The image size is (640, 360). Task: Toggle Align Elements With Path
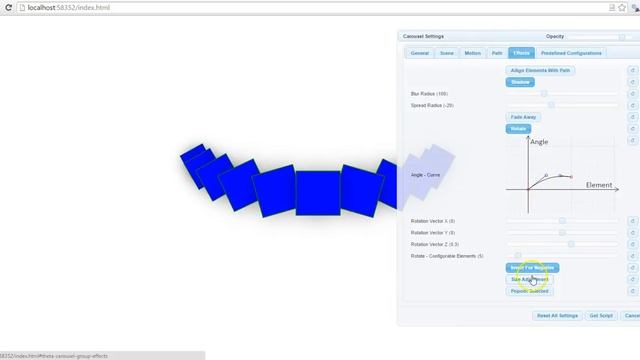click(x=540, y=70)
